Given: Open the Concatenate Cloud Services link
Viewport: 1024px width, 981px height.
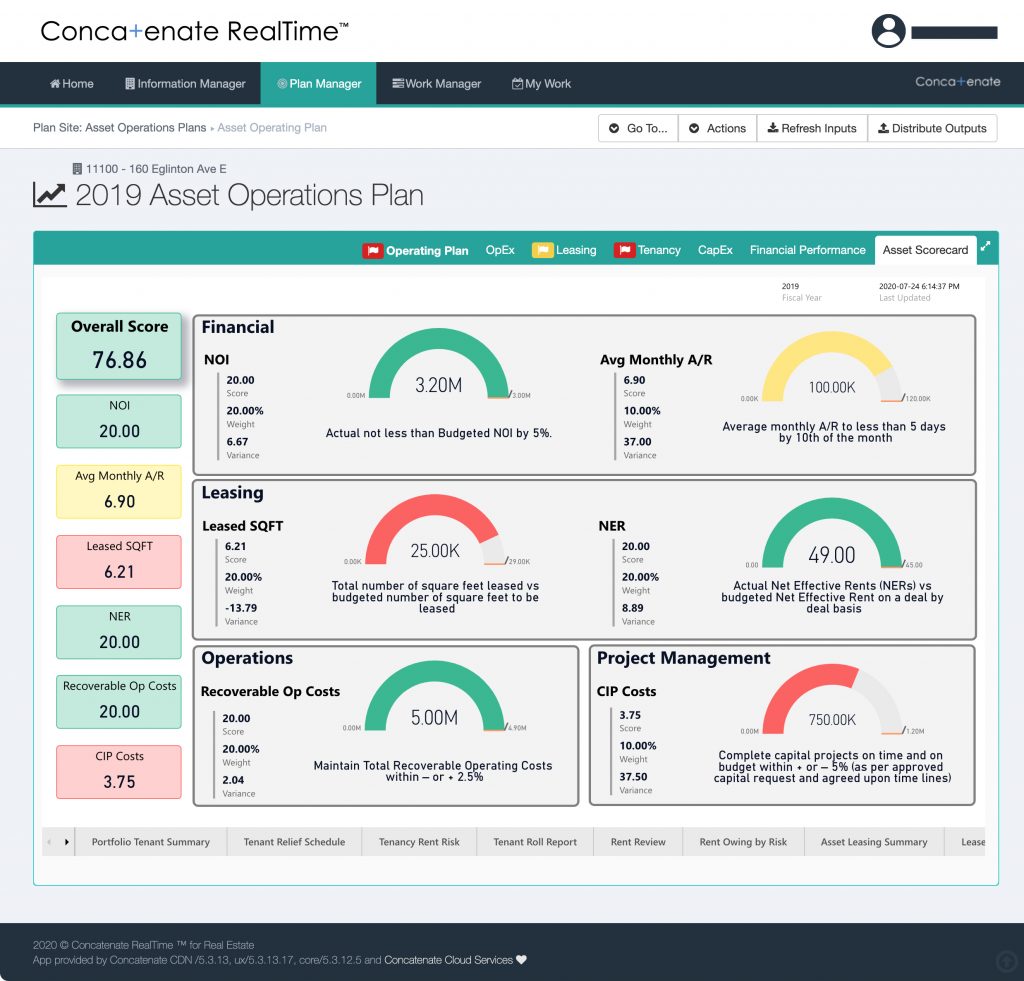Looking at the screenshot, I should point(448,960).
